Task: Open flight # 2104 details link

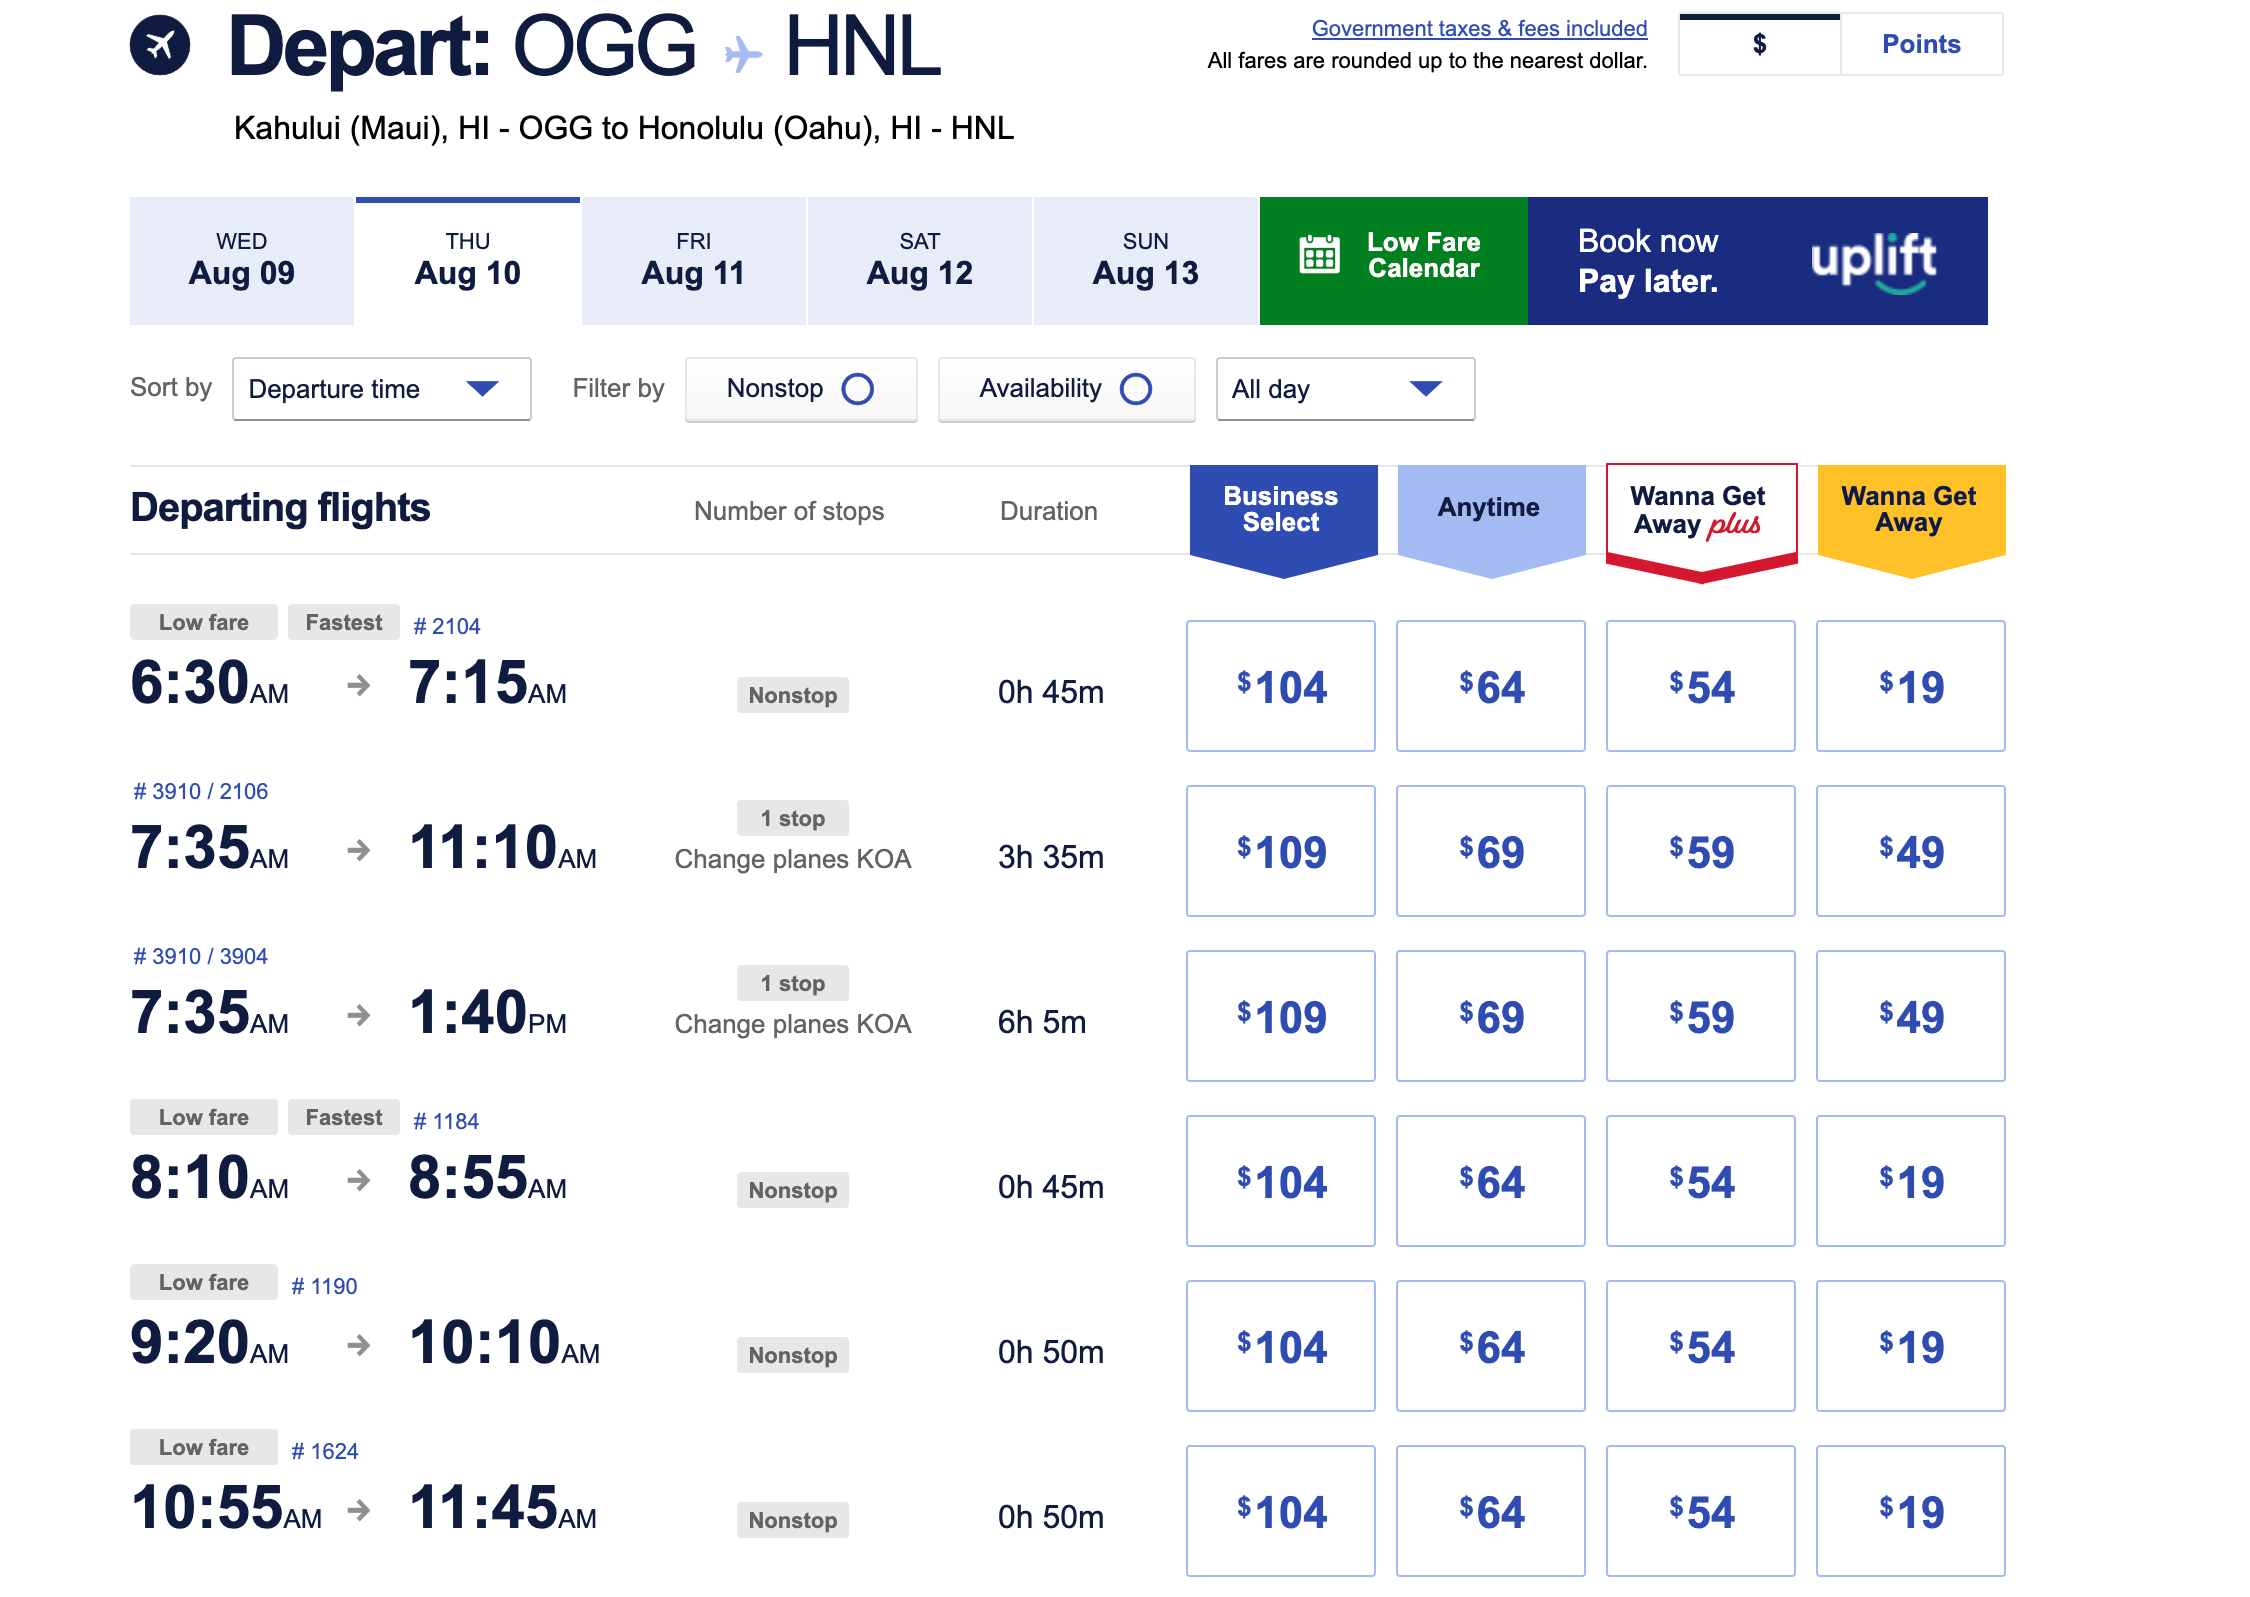Action: [447, 627]
